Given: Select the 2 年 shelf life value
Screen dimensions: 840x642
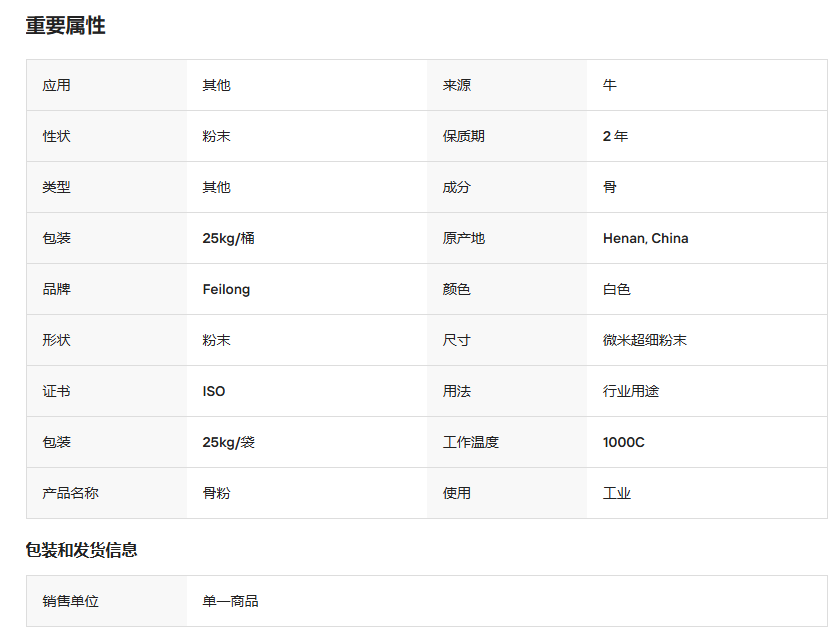Looking at the screenshot, I should (x=614, y=136).
